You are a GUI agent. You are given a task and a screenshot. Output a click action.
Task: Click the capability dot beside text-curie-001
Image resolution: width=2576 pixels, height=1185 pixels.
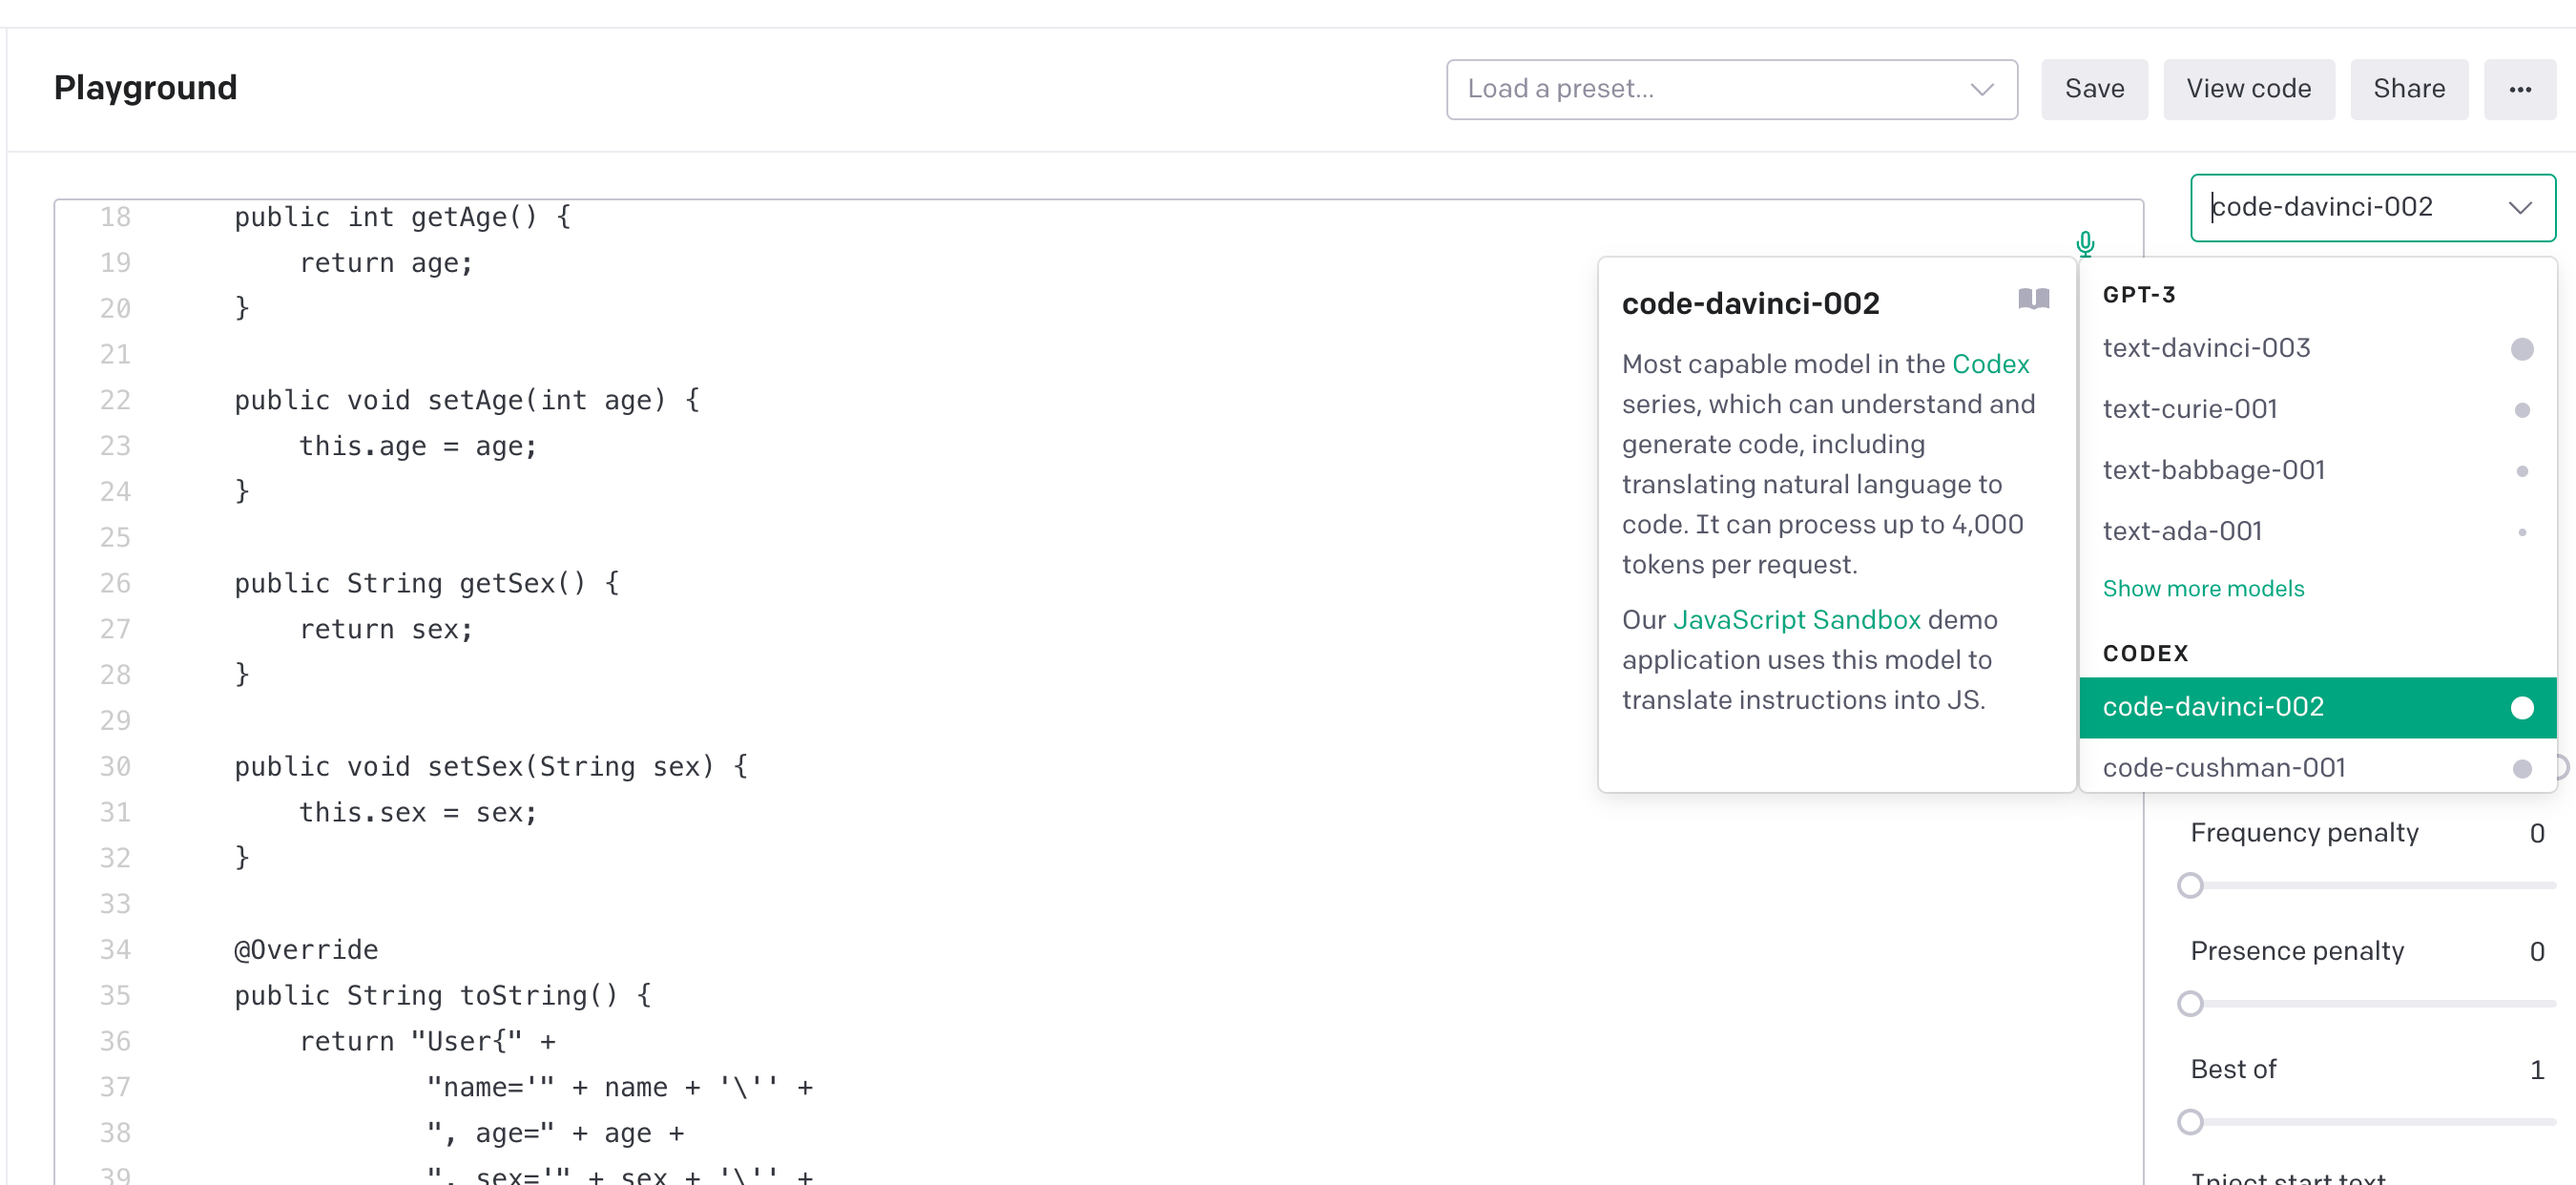click(x=2521, y=410)
